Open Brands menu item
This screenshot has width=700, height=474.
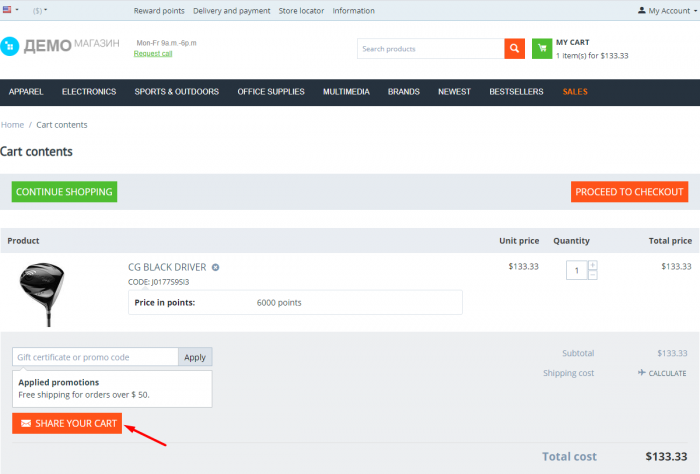pos(404,92)
